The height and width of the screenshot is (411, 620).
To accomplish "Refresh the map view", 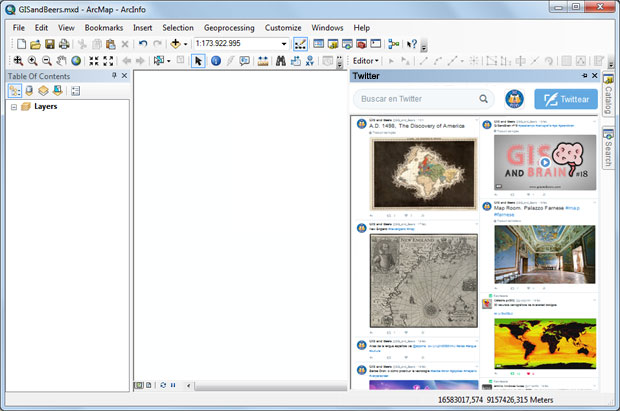I will tap(163, 385).
